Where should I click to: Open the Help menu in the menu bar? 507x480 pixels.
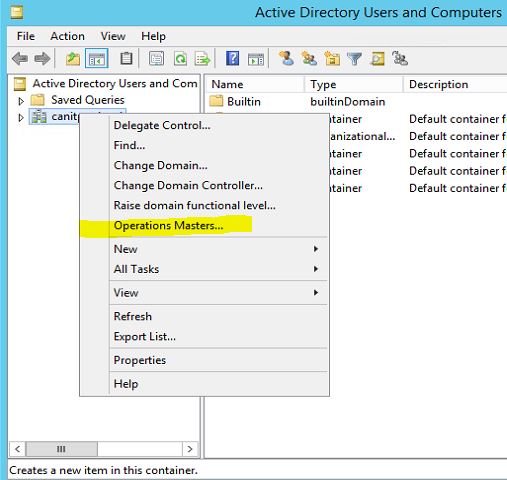click(x=153, y=36)
